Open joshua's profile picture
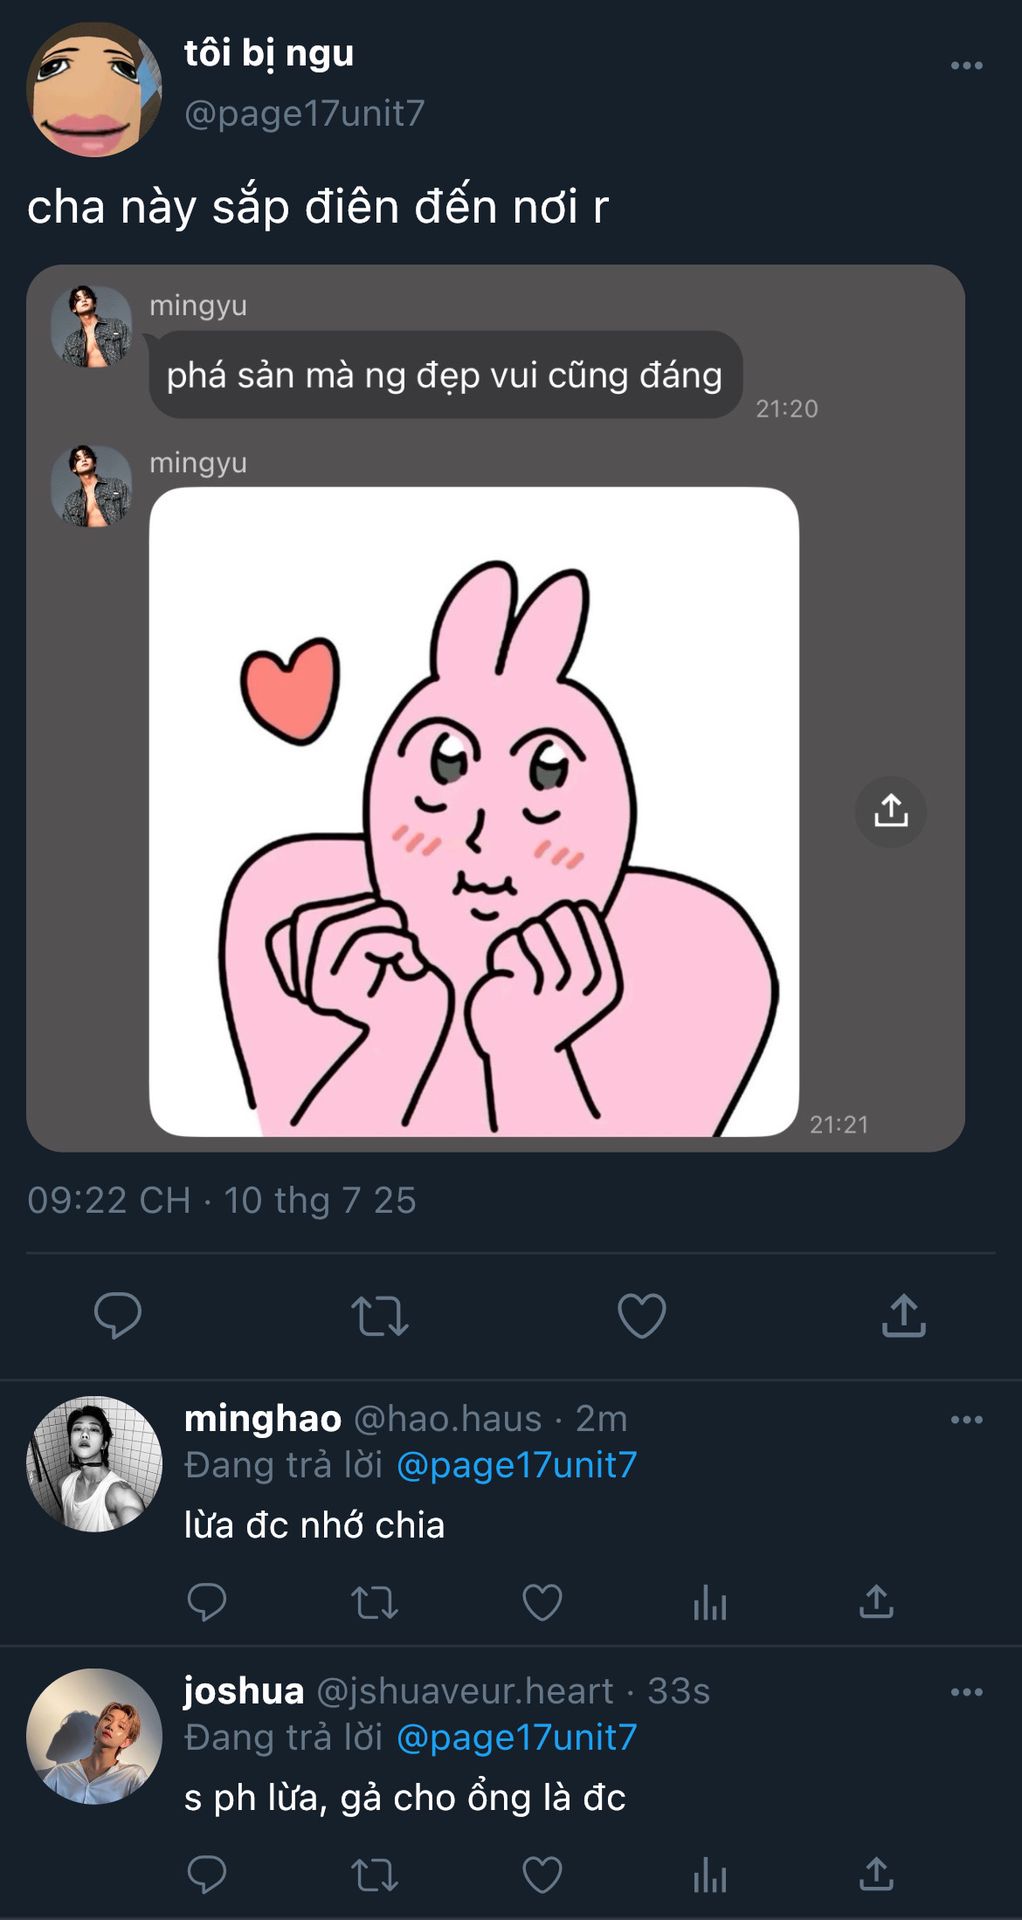This screenshot has width=1022, height=1920. (94, 1736)
